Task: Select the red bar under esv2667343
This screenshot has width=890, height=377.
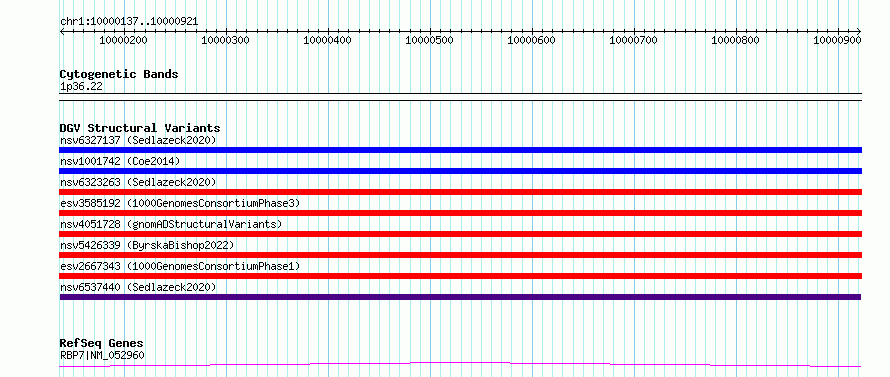Action: point(460,276)
